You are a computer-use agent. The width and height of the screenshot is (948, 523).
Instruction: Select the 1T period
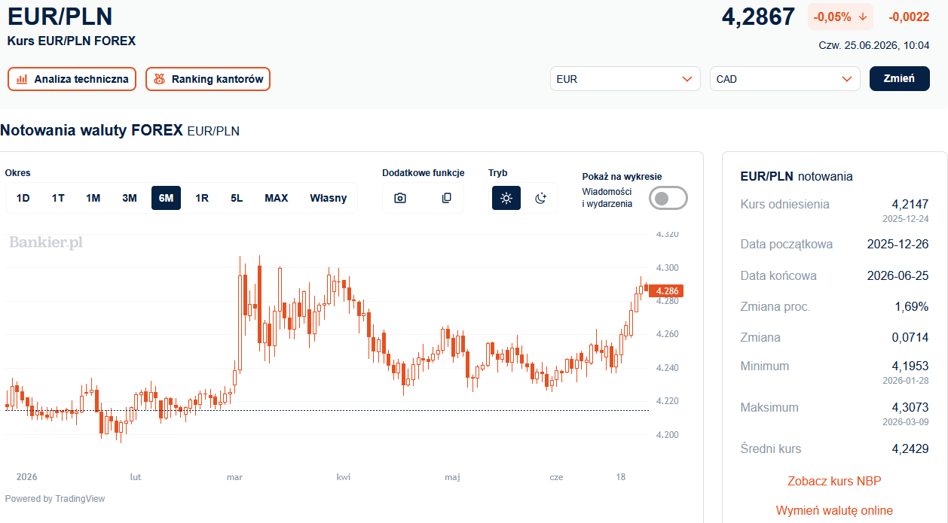tap(58, 198)
